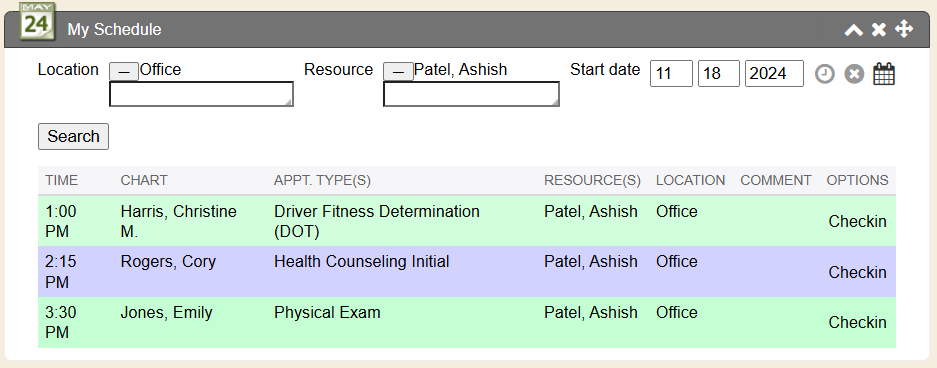Click the start date day field
937x368 pixels.
(x=719, y=73)
